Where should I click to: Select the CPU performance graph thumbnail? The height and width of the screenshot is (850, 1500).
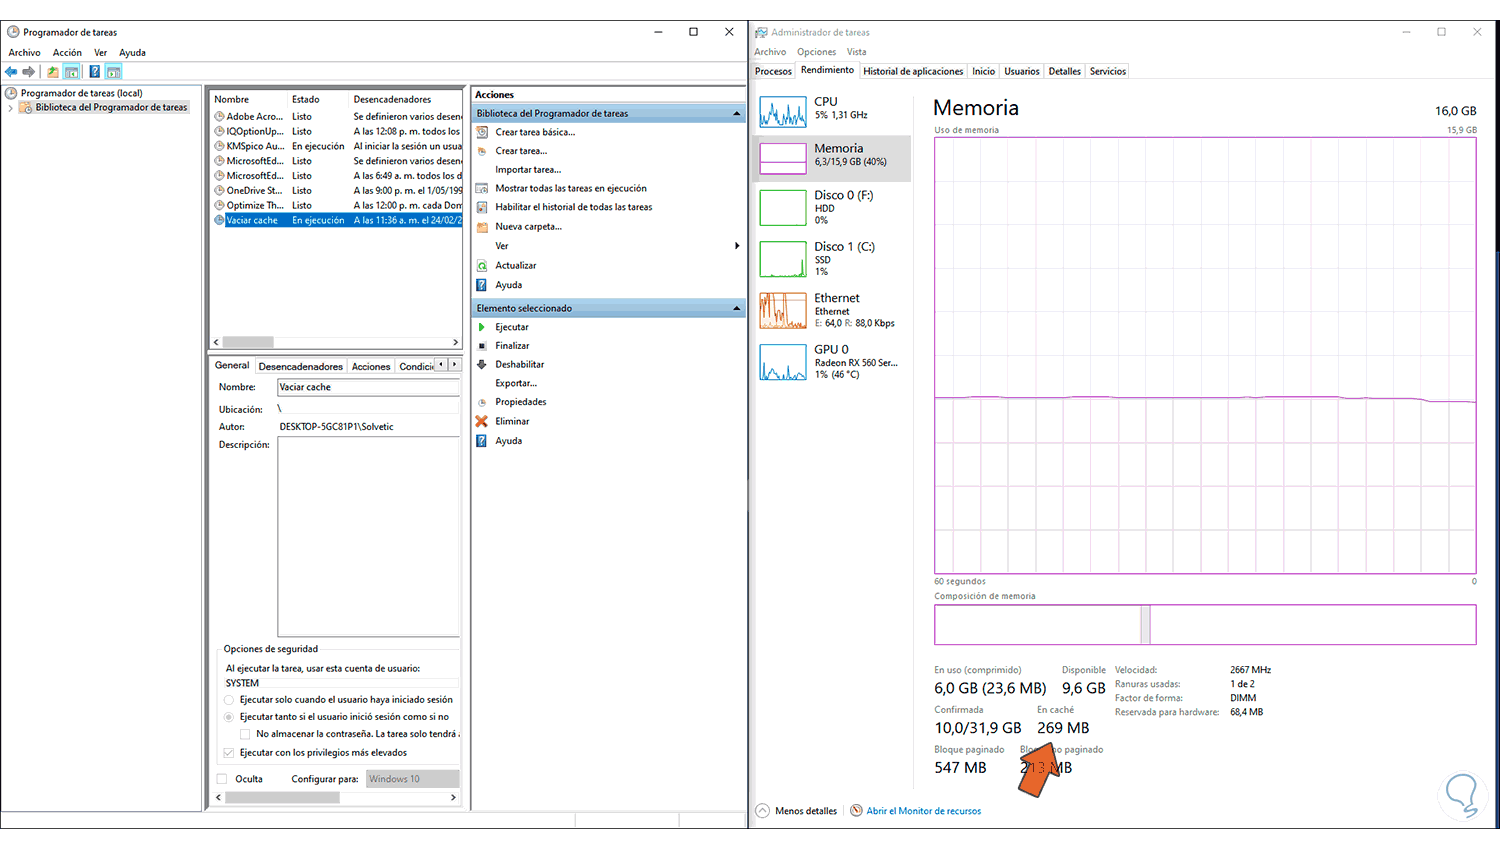coord(783,111)
